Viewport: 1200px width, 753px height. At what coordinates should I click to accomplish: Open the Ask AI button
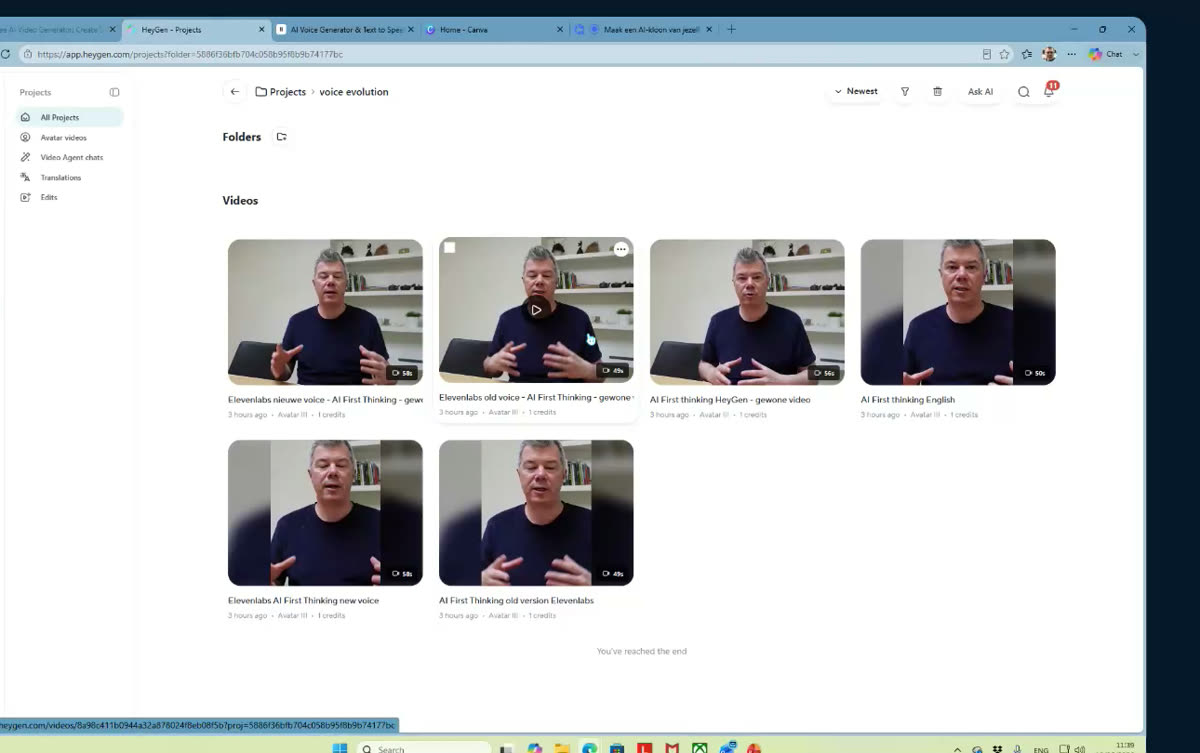[x=980, y=92]
